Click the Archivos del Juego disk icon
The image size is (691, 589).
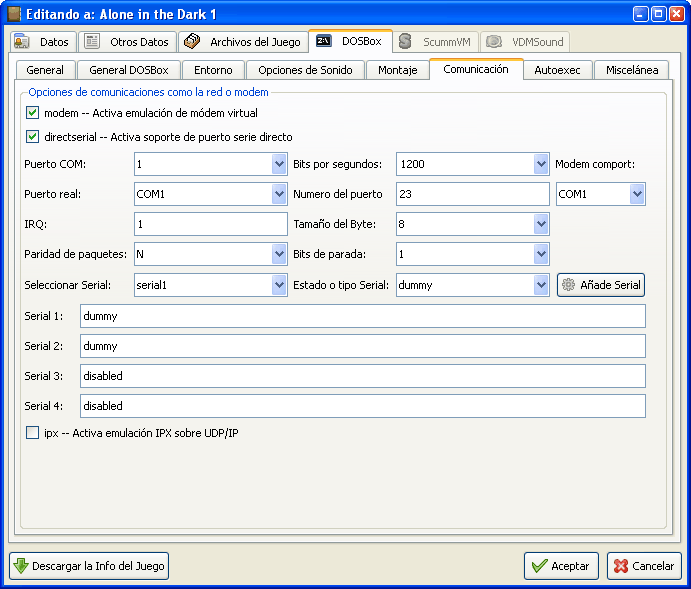192,41
